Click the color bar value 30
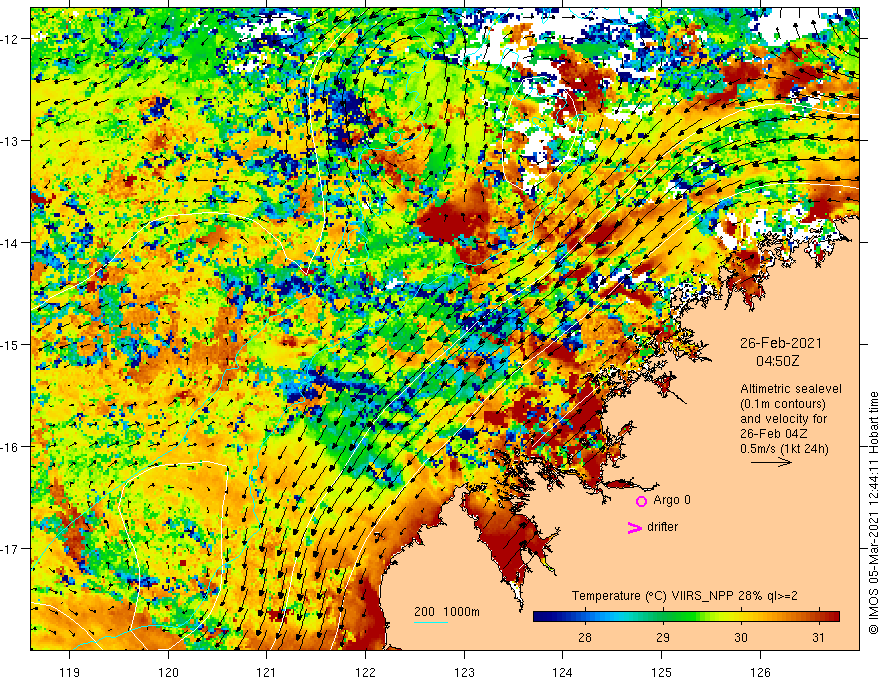Image resolution: width=880 pixels, height=680 pixels. [741, 637]
